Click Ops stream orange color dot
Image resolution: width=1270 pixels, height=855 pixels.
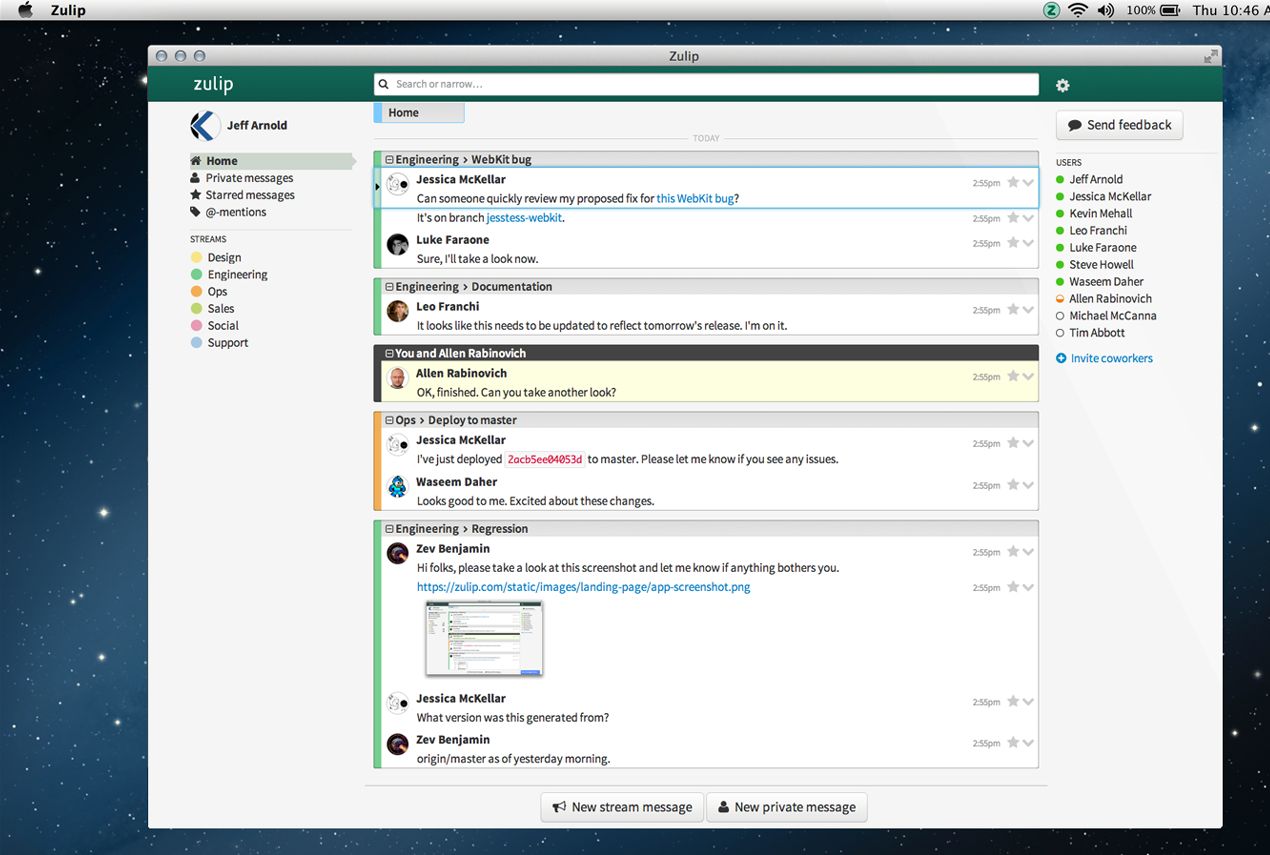coord(196,291)
